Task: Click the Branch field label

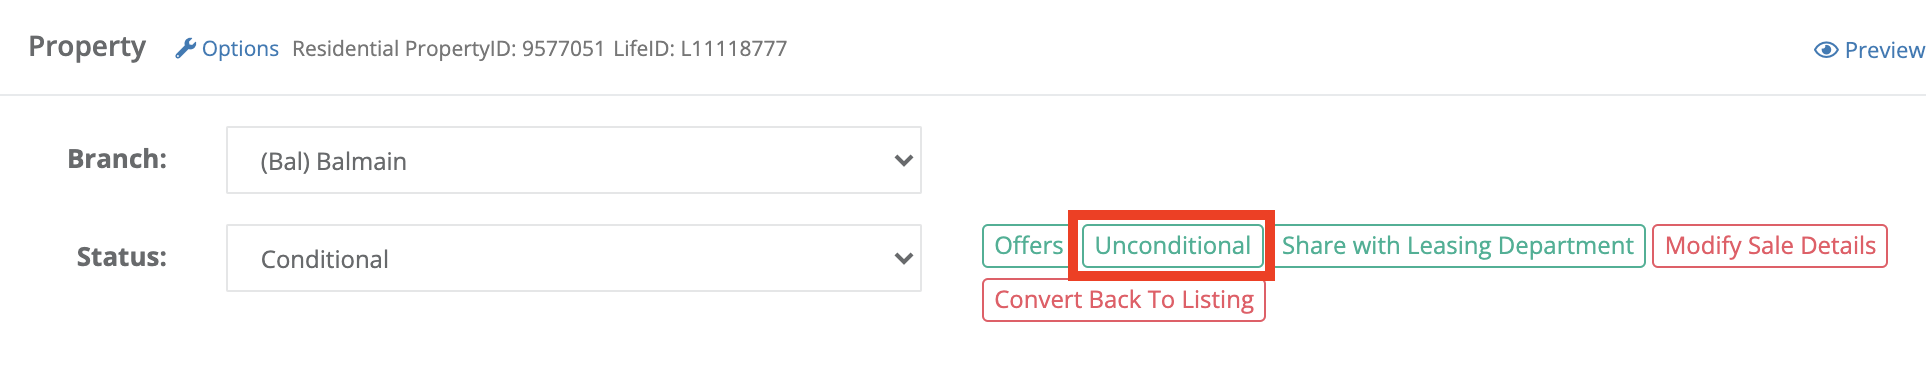Action: click(117, 159)
